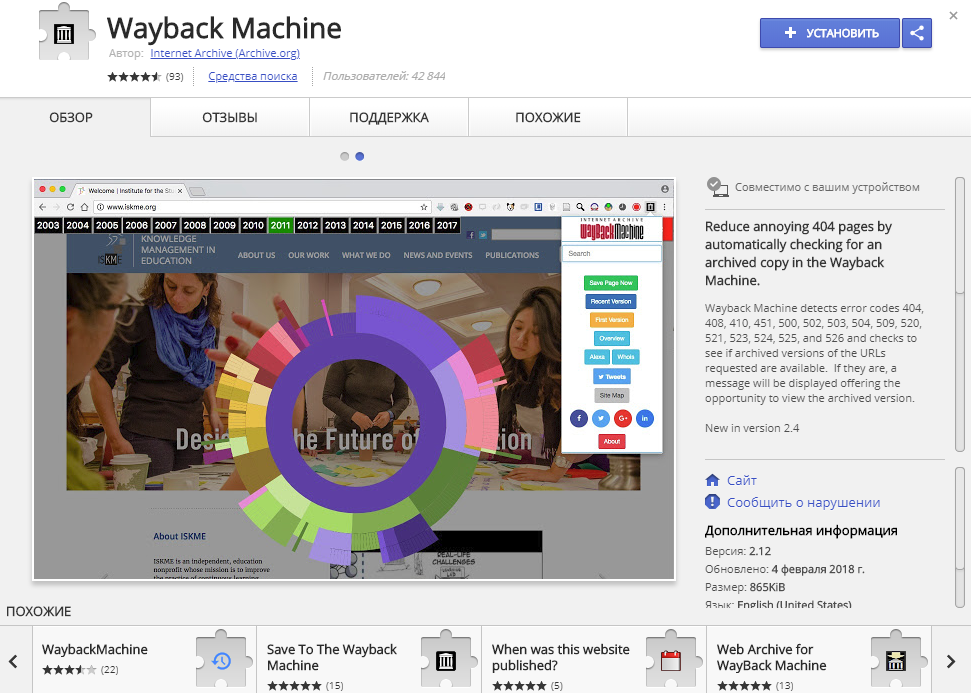The height and width of the screenshot is (693, 971).
Task: Select year 2017 in the screenshot timeline
Action: point(446,225)
